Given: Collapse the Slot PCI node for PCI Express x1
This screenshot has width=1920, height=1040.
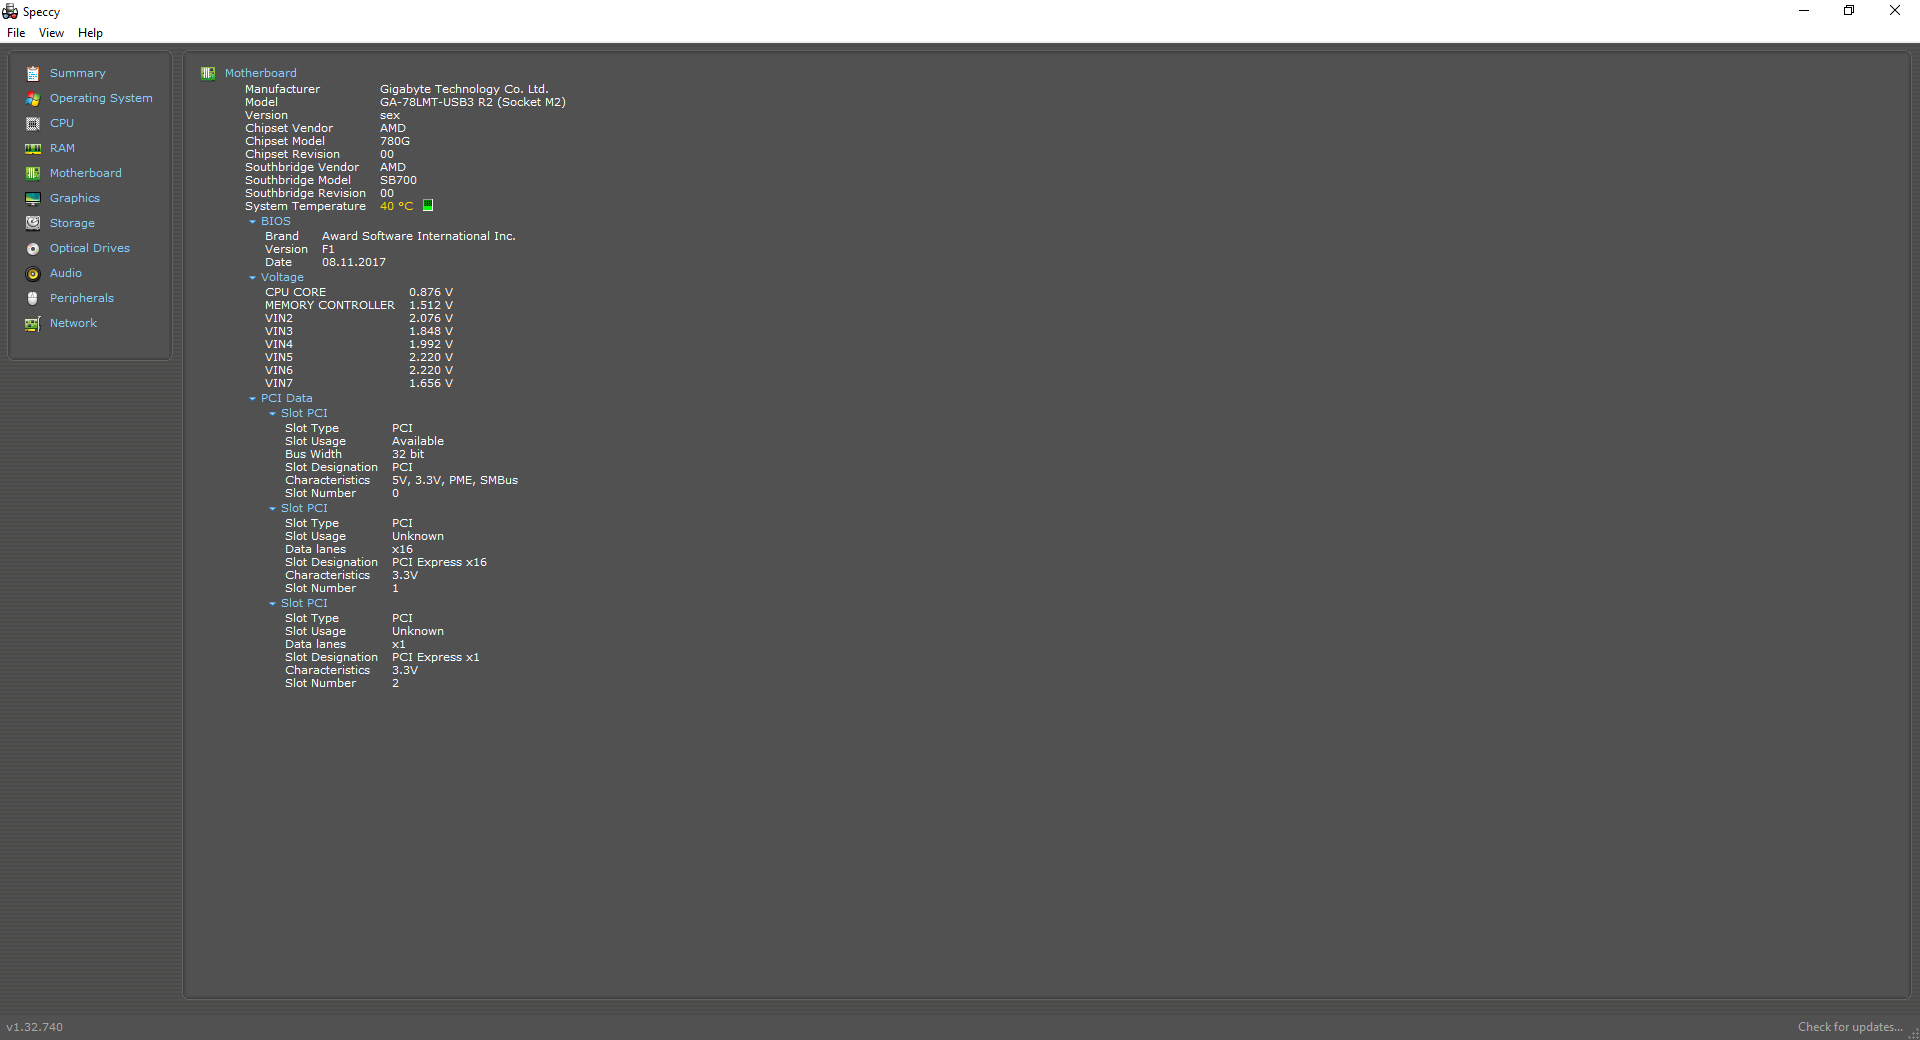Looking at the screenshot, I should pyautogui.click(x=272, y=604).
